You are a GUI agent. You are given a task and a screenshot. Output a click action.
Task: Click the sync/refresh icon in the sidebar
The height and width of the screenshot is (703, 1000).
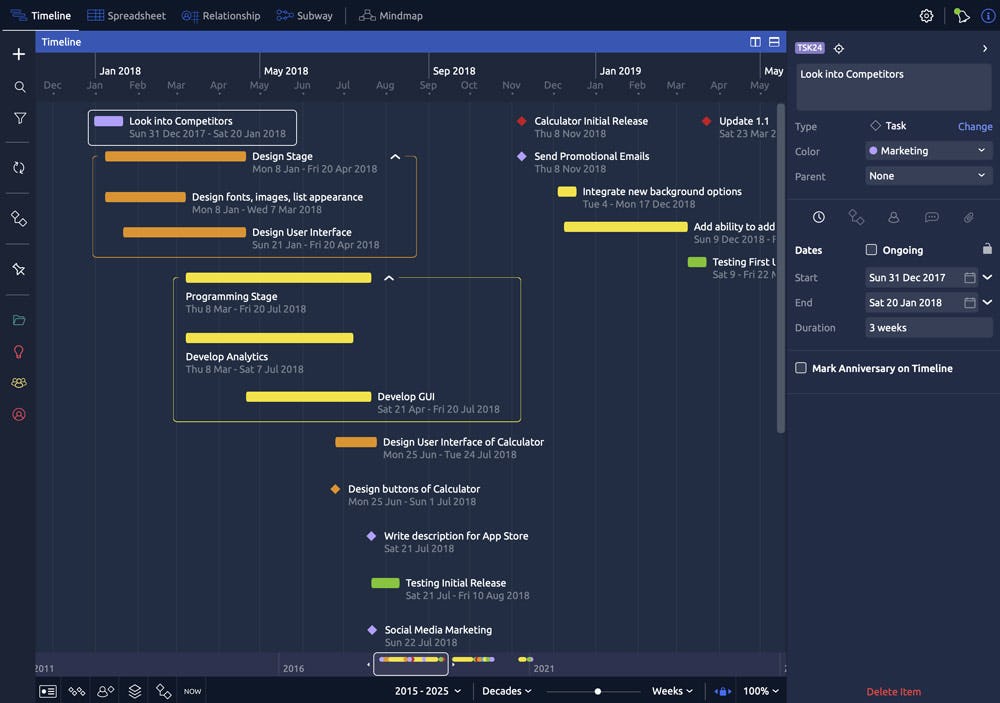[17, 167]
